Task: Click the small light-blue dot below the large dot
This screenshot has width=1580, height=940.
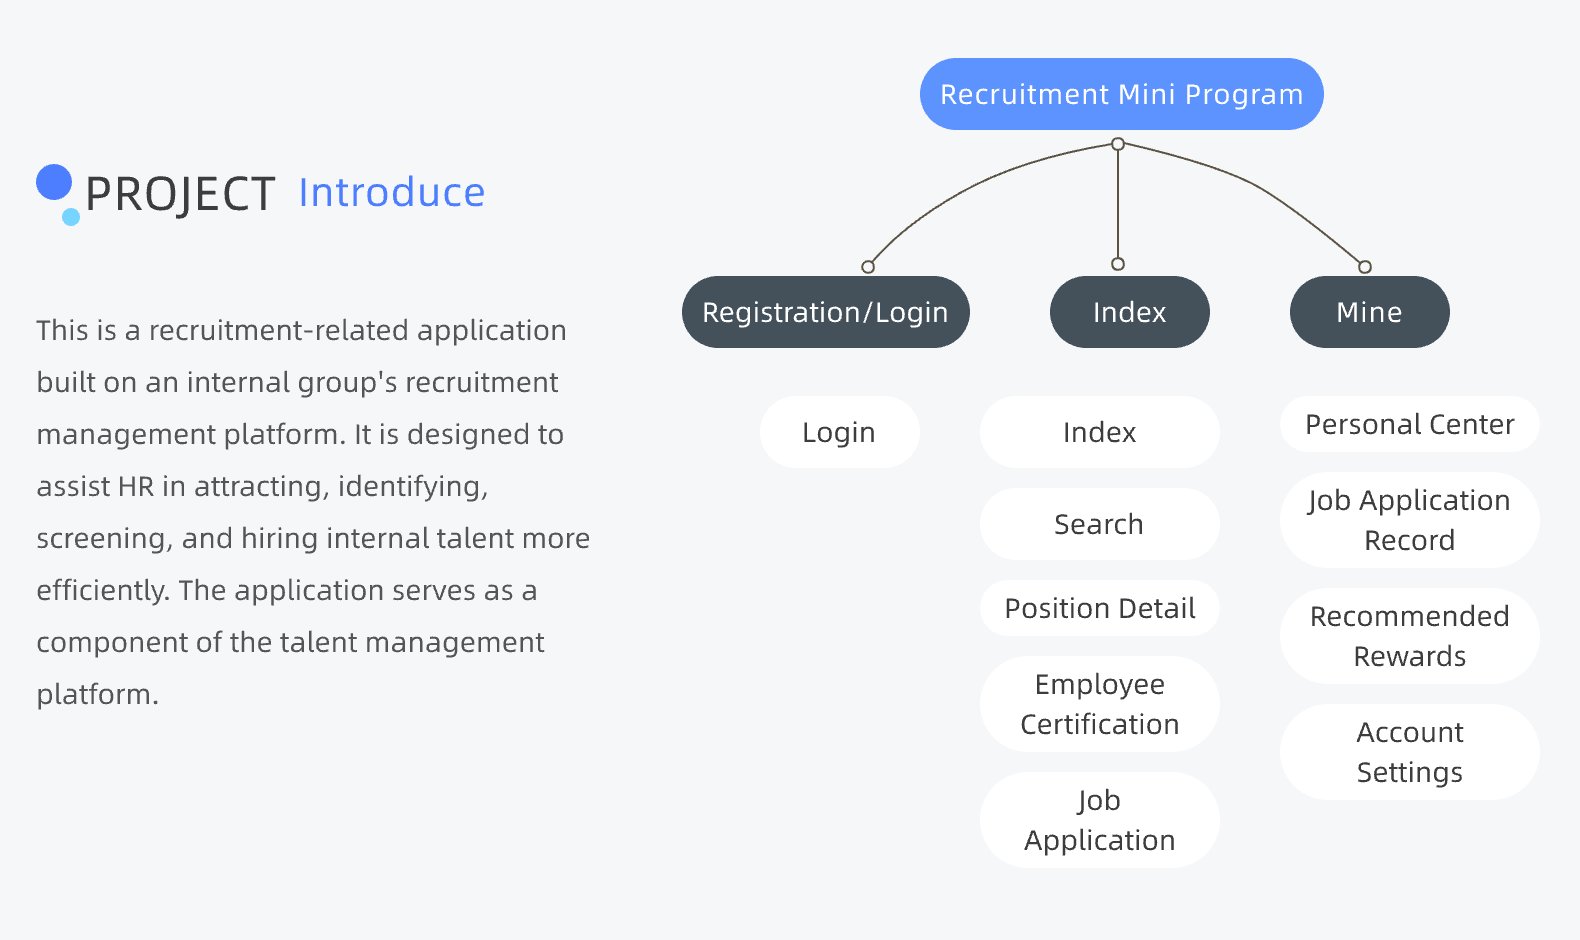Action: point(71,217)
